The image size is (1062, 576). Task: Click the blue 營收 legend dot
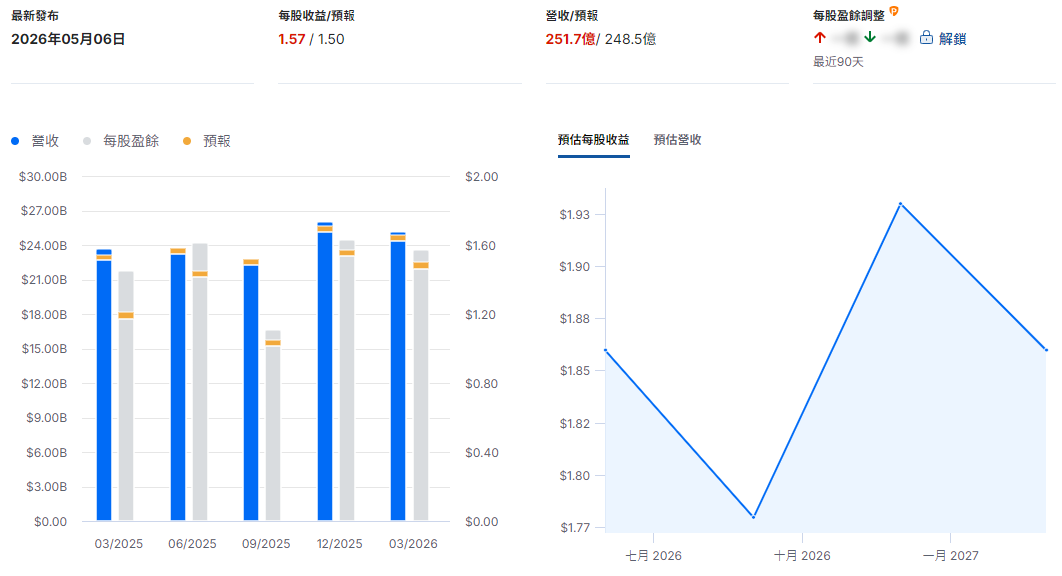click(15, 141)
